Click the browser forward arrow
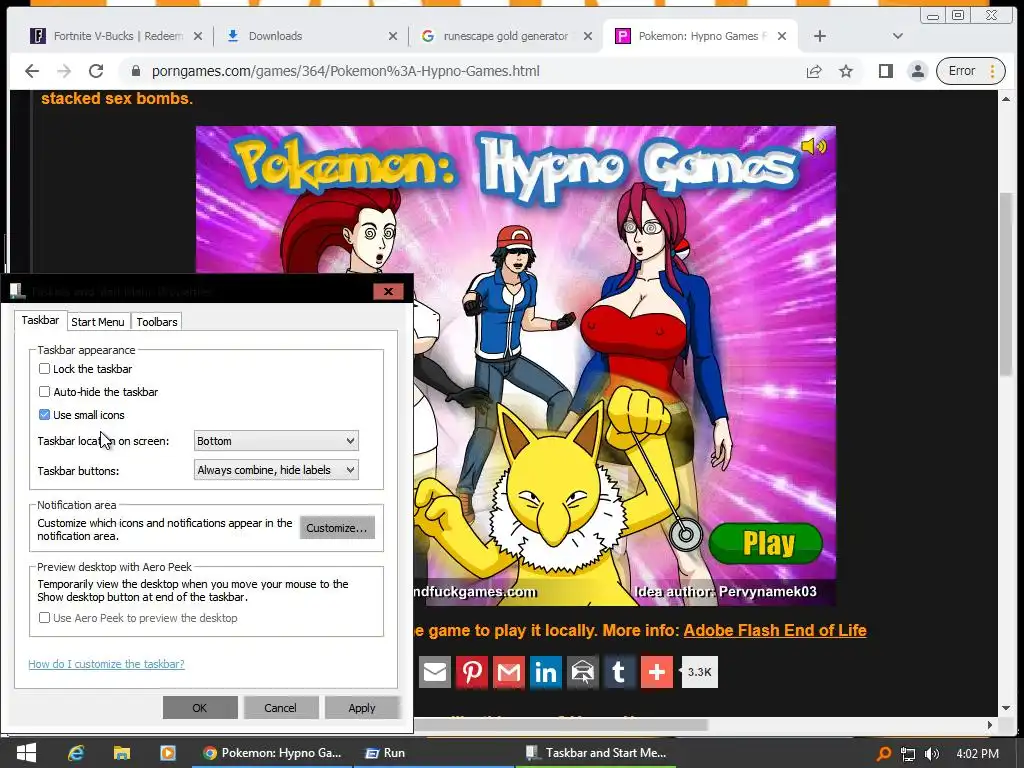Screen dimensions: 1024x768 pyautogui.click(x=64, y=71)
